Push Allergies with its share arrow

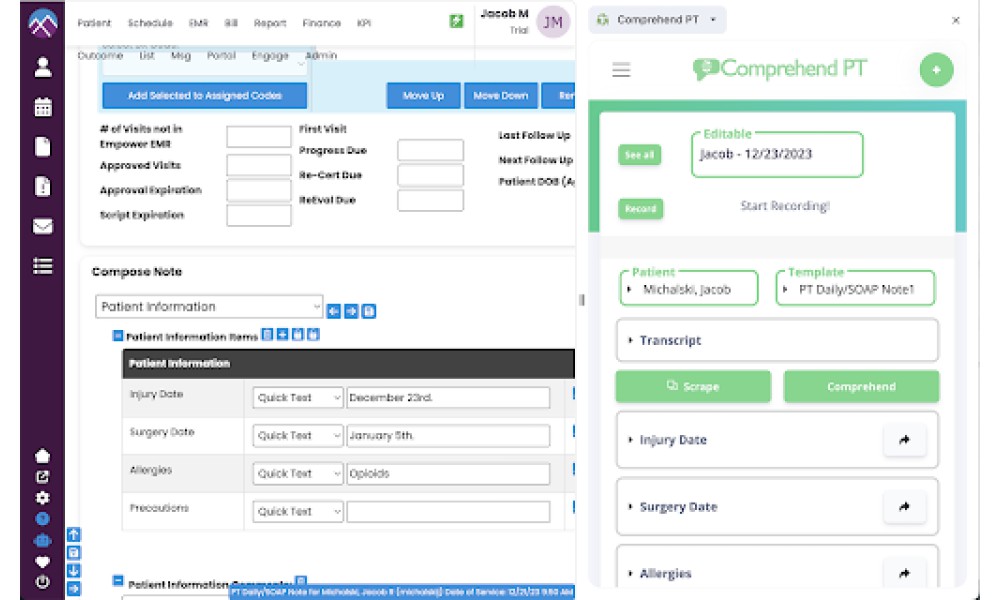tap(904, 573)
